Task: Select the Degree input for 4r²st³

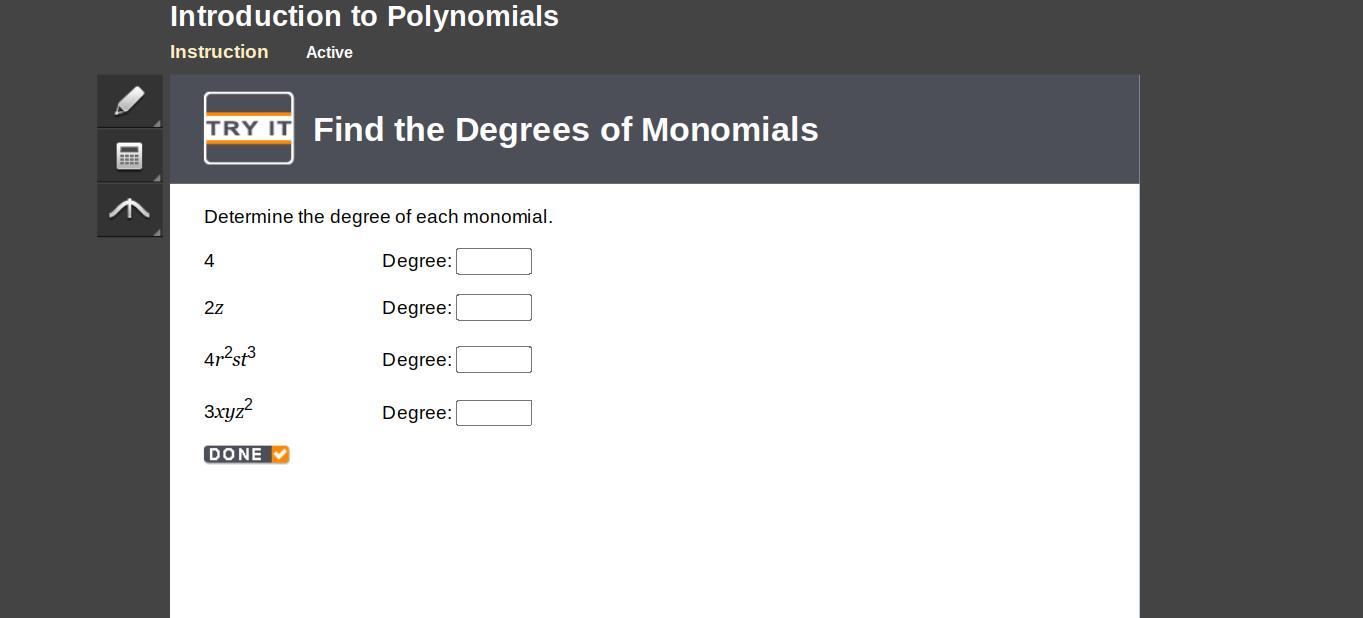Action: point(493,360)
